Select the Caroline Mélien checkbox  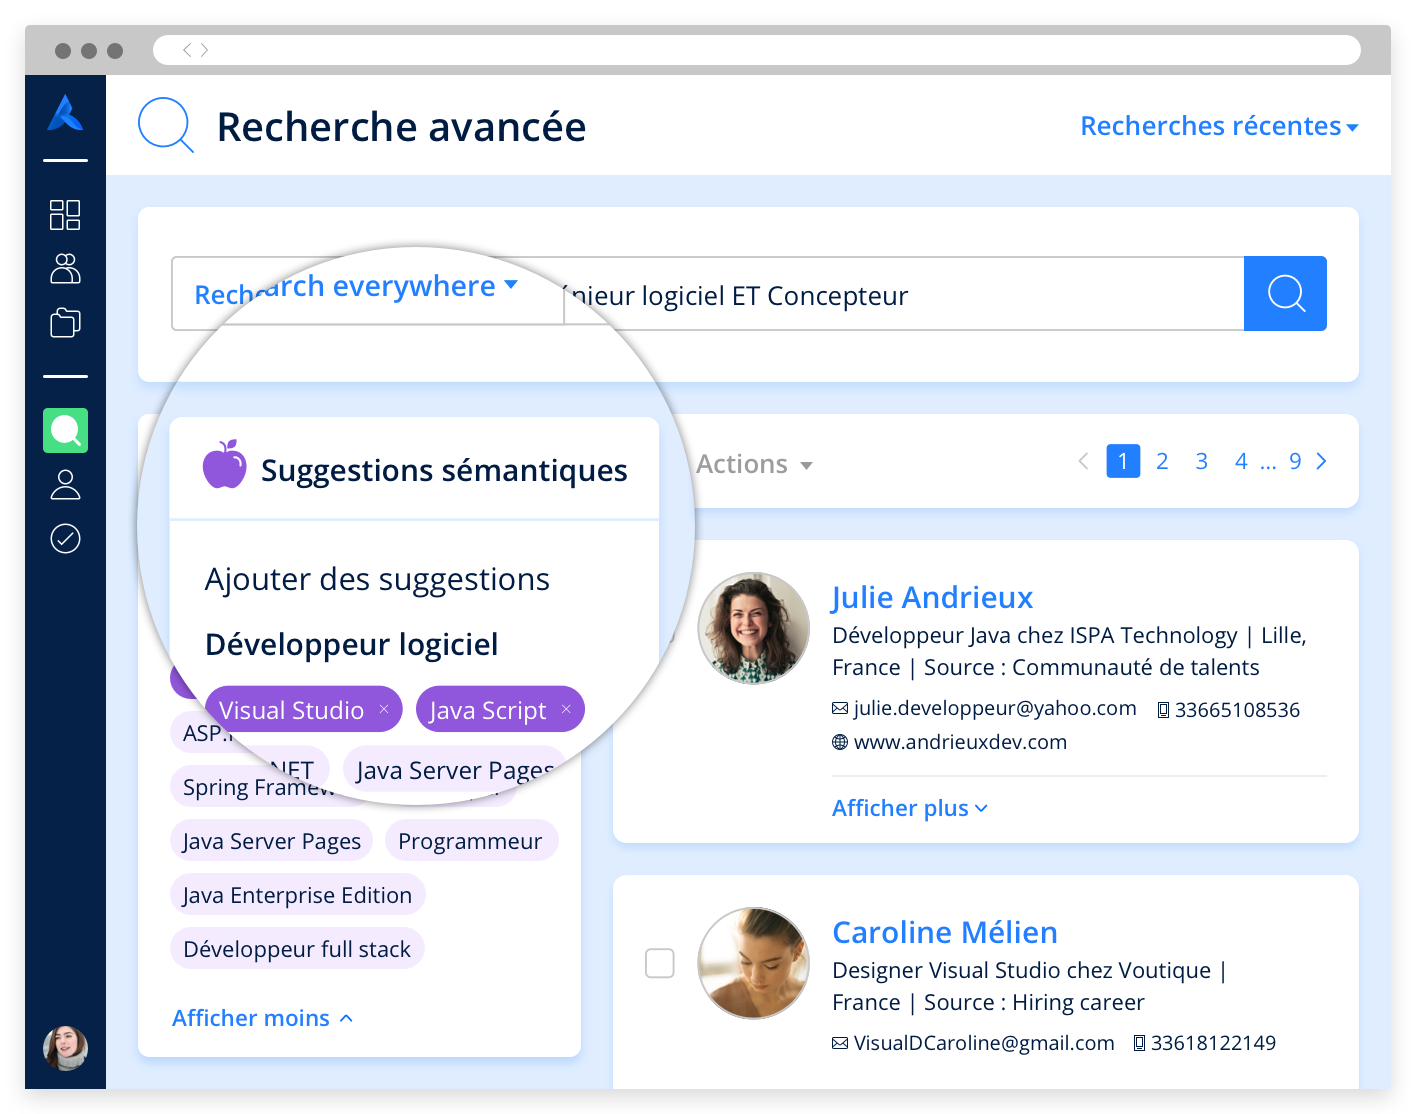(x=660, y=963)
